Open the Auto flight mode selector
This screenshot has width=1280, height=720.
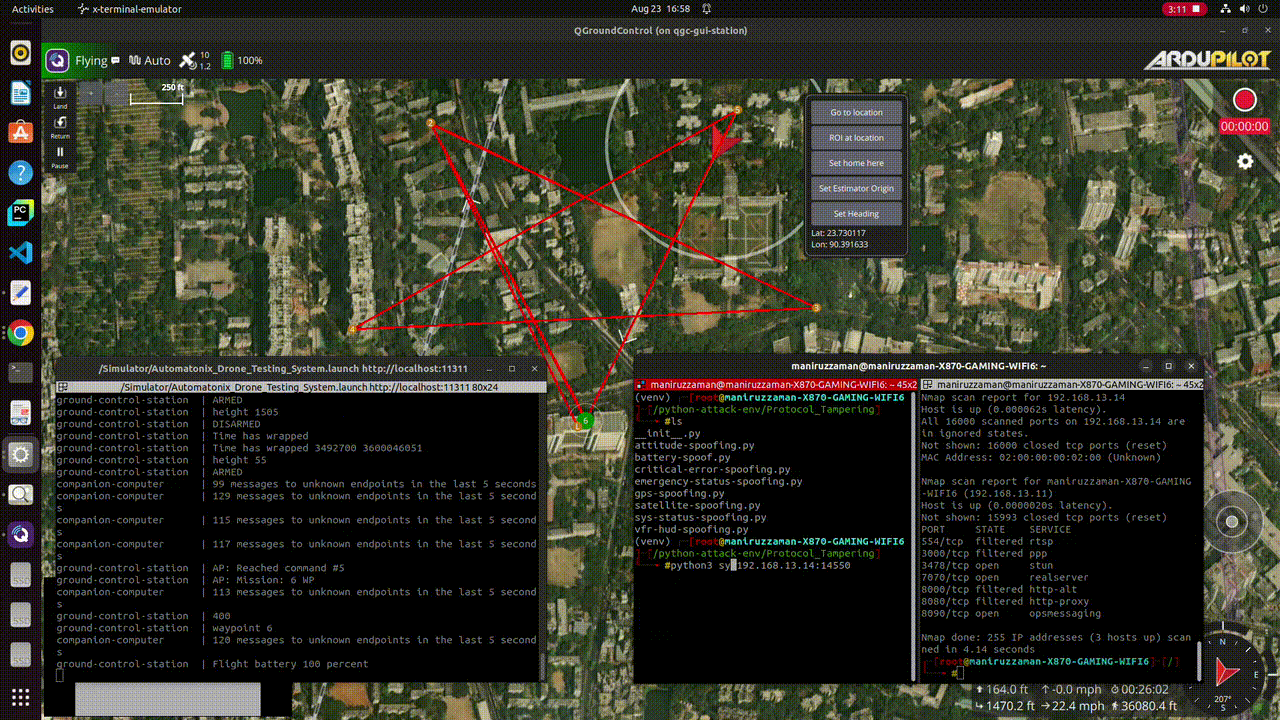click(x=149, y=60)
